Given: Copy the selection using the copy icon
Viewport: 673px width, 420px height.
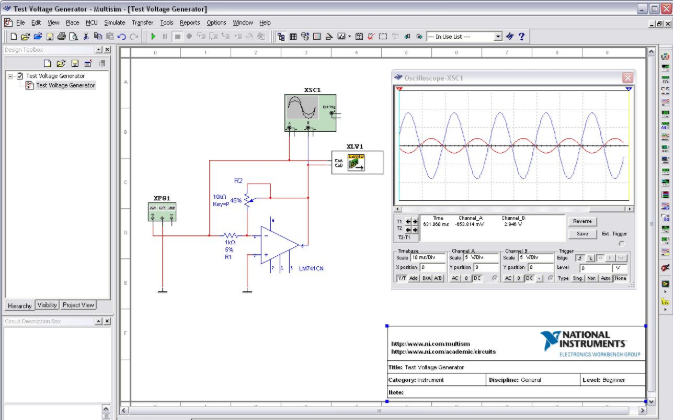Looking at the screenshot, I should [x=98, y=37].
